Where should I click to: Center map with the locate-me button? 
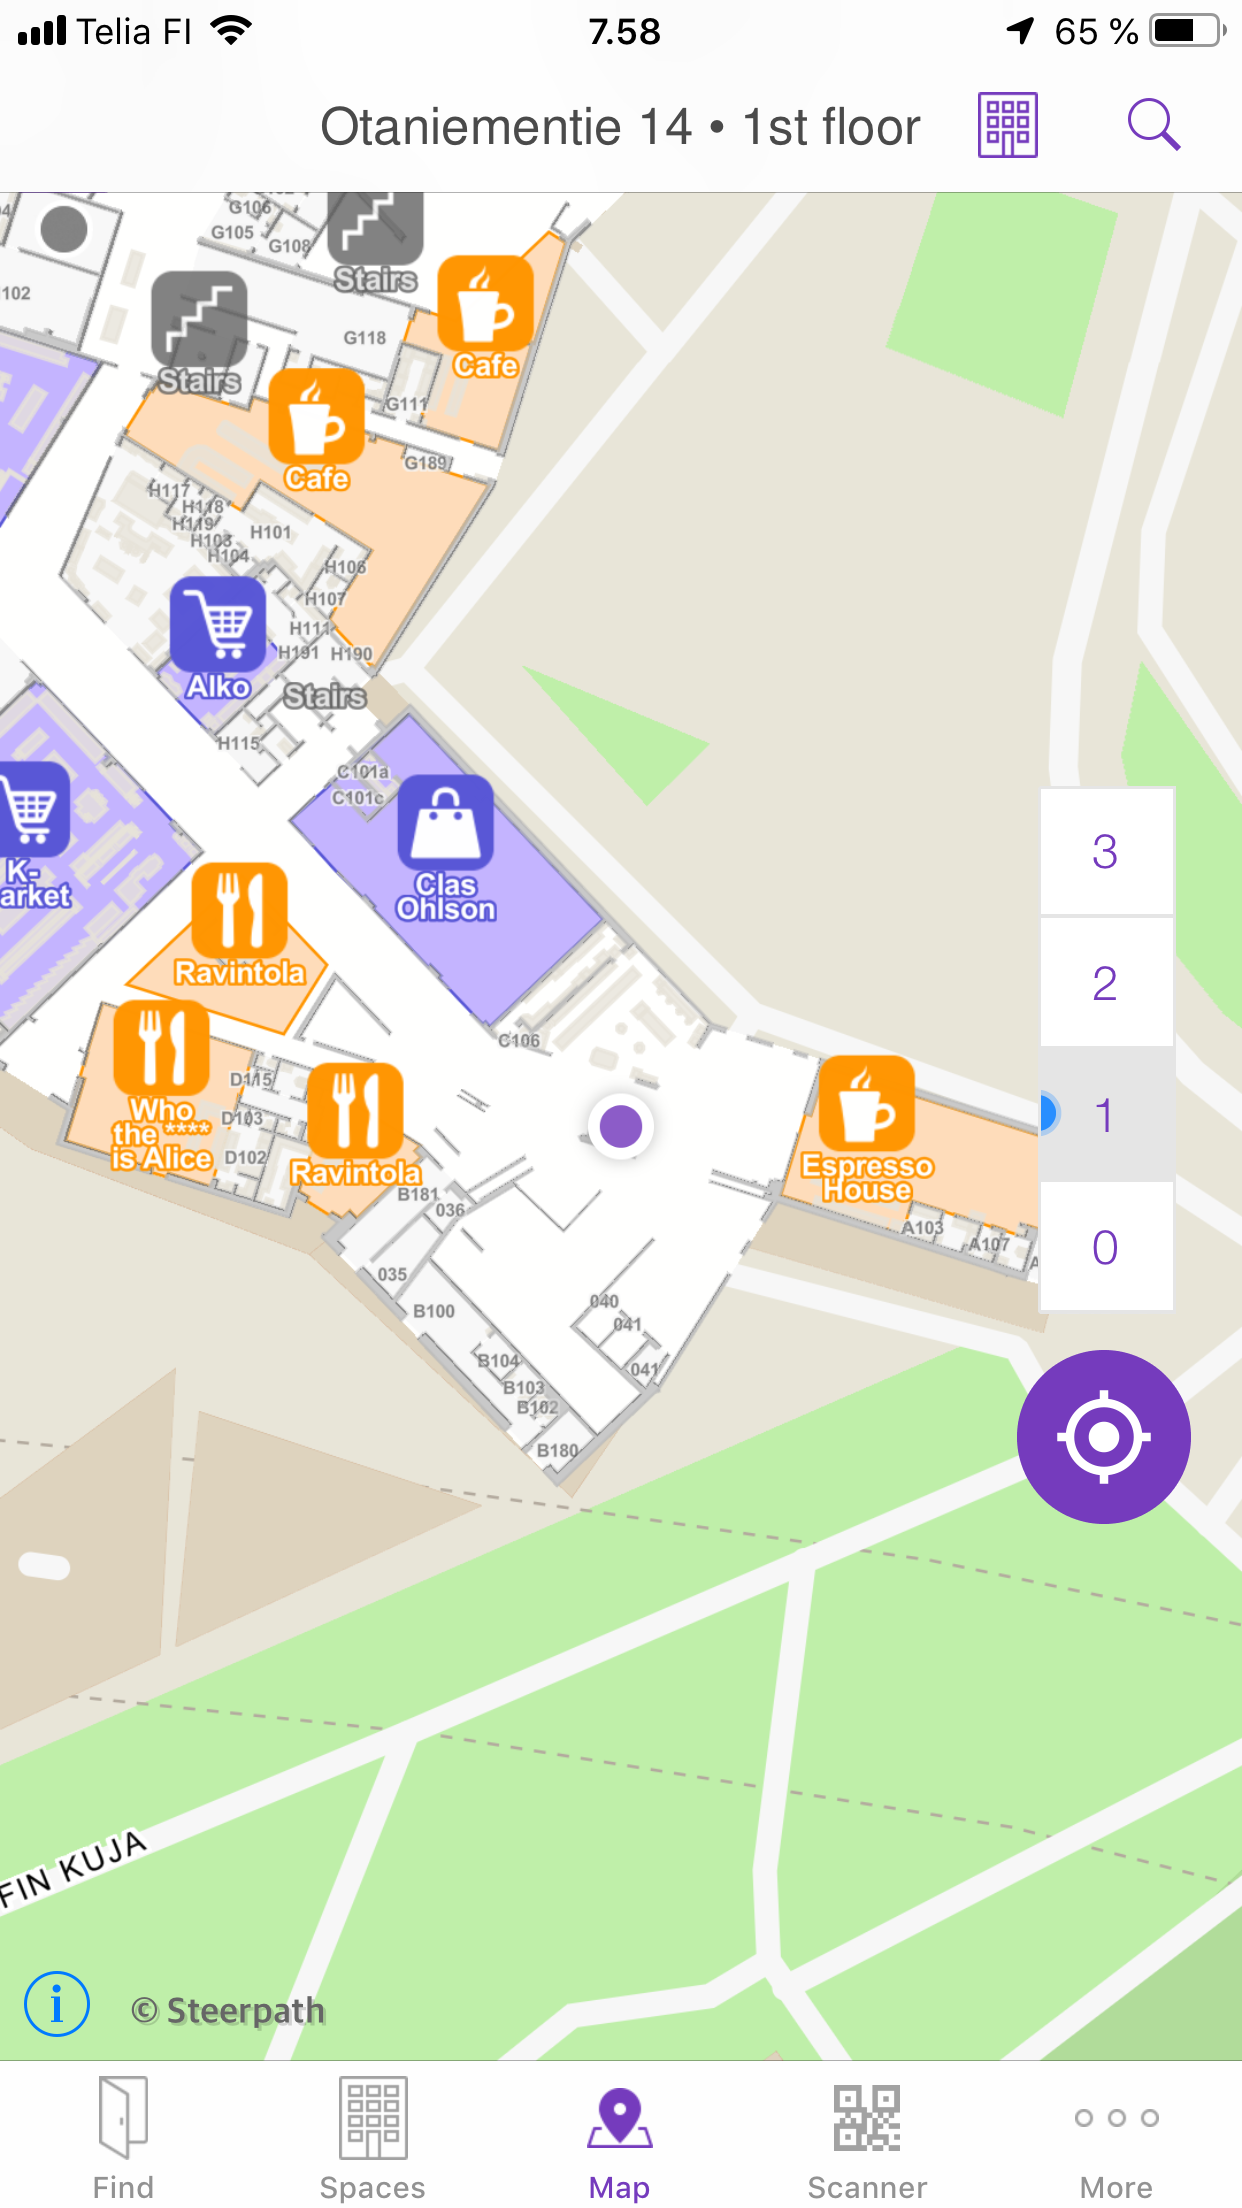tap(1103, 1436)
